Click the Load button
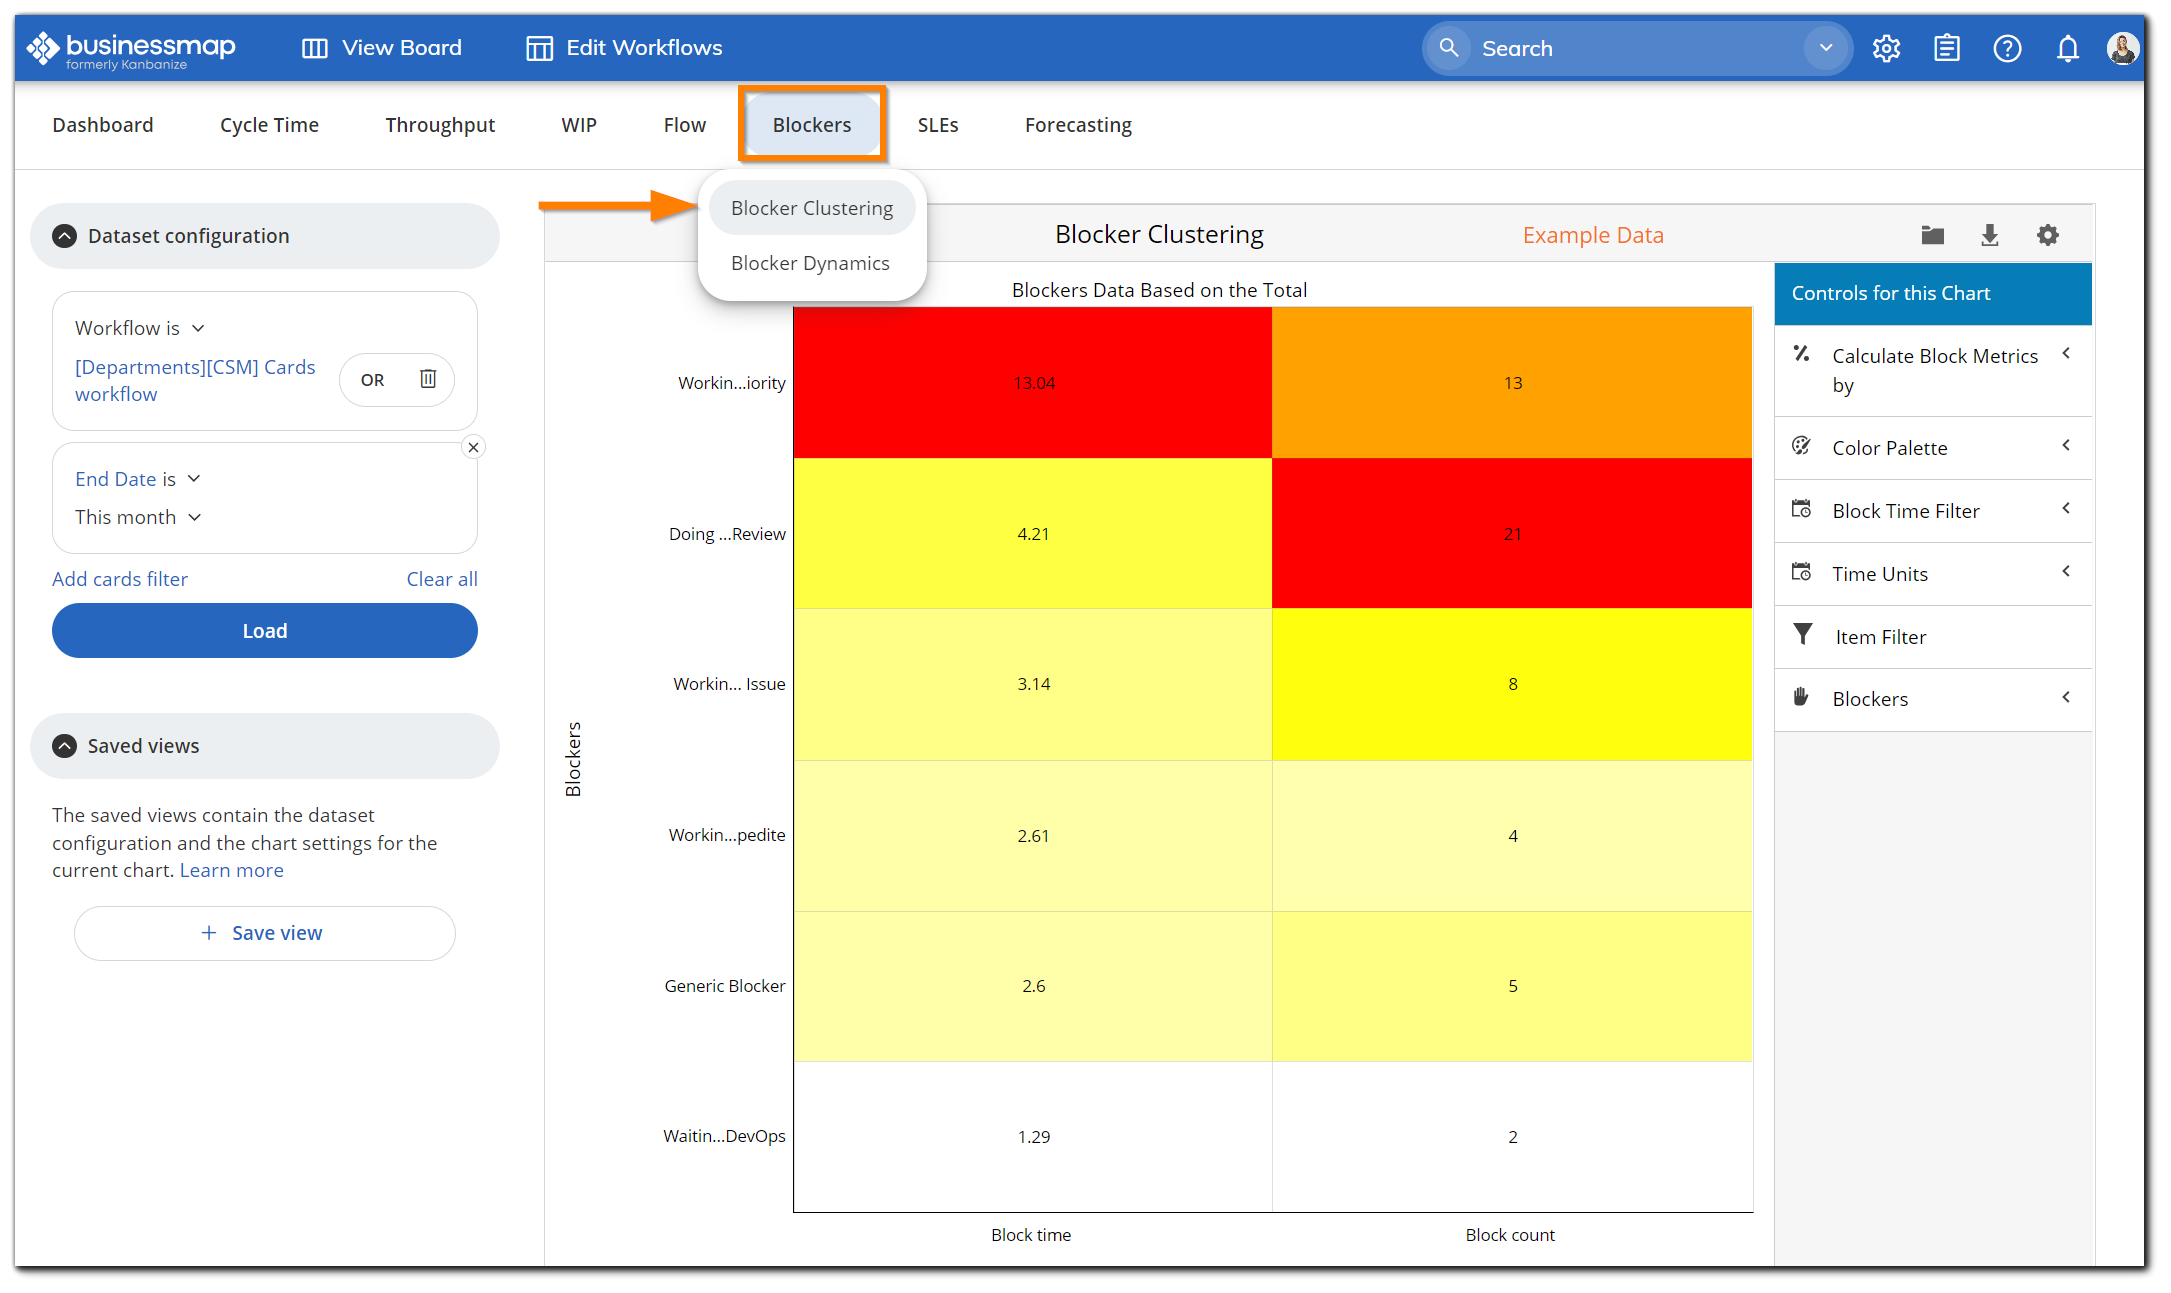The height and width of the screenshot is (1293, 2171). tap(264, 630)
